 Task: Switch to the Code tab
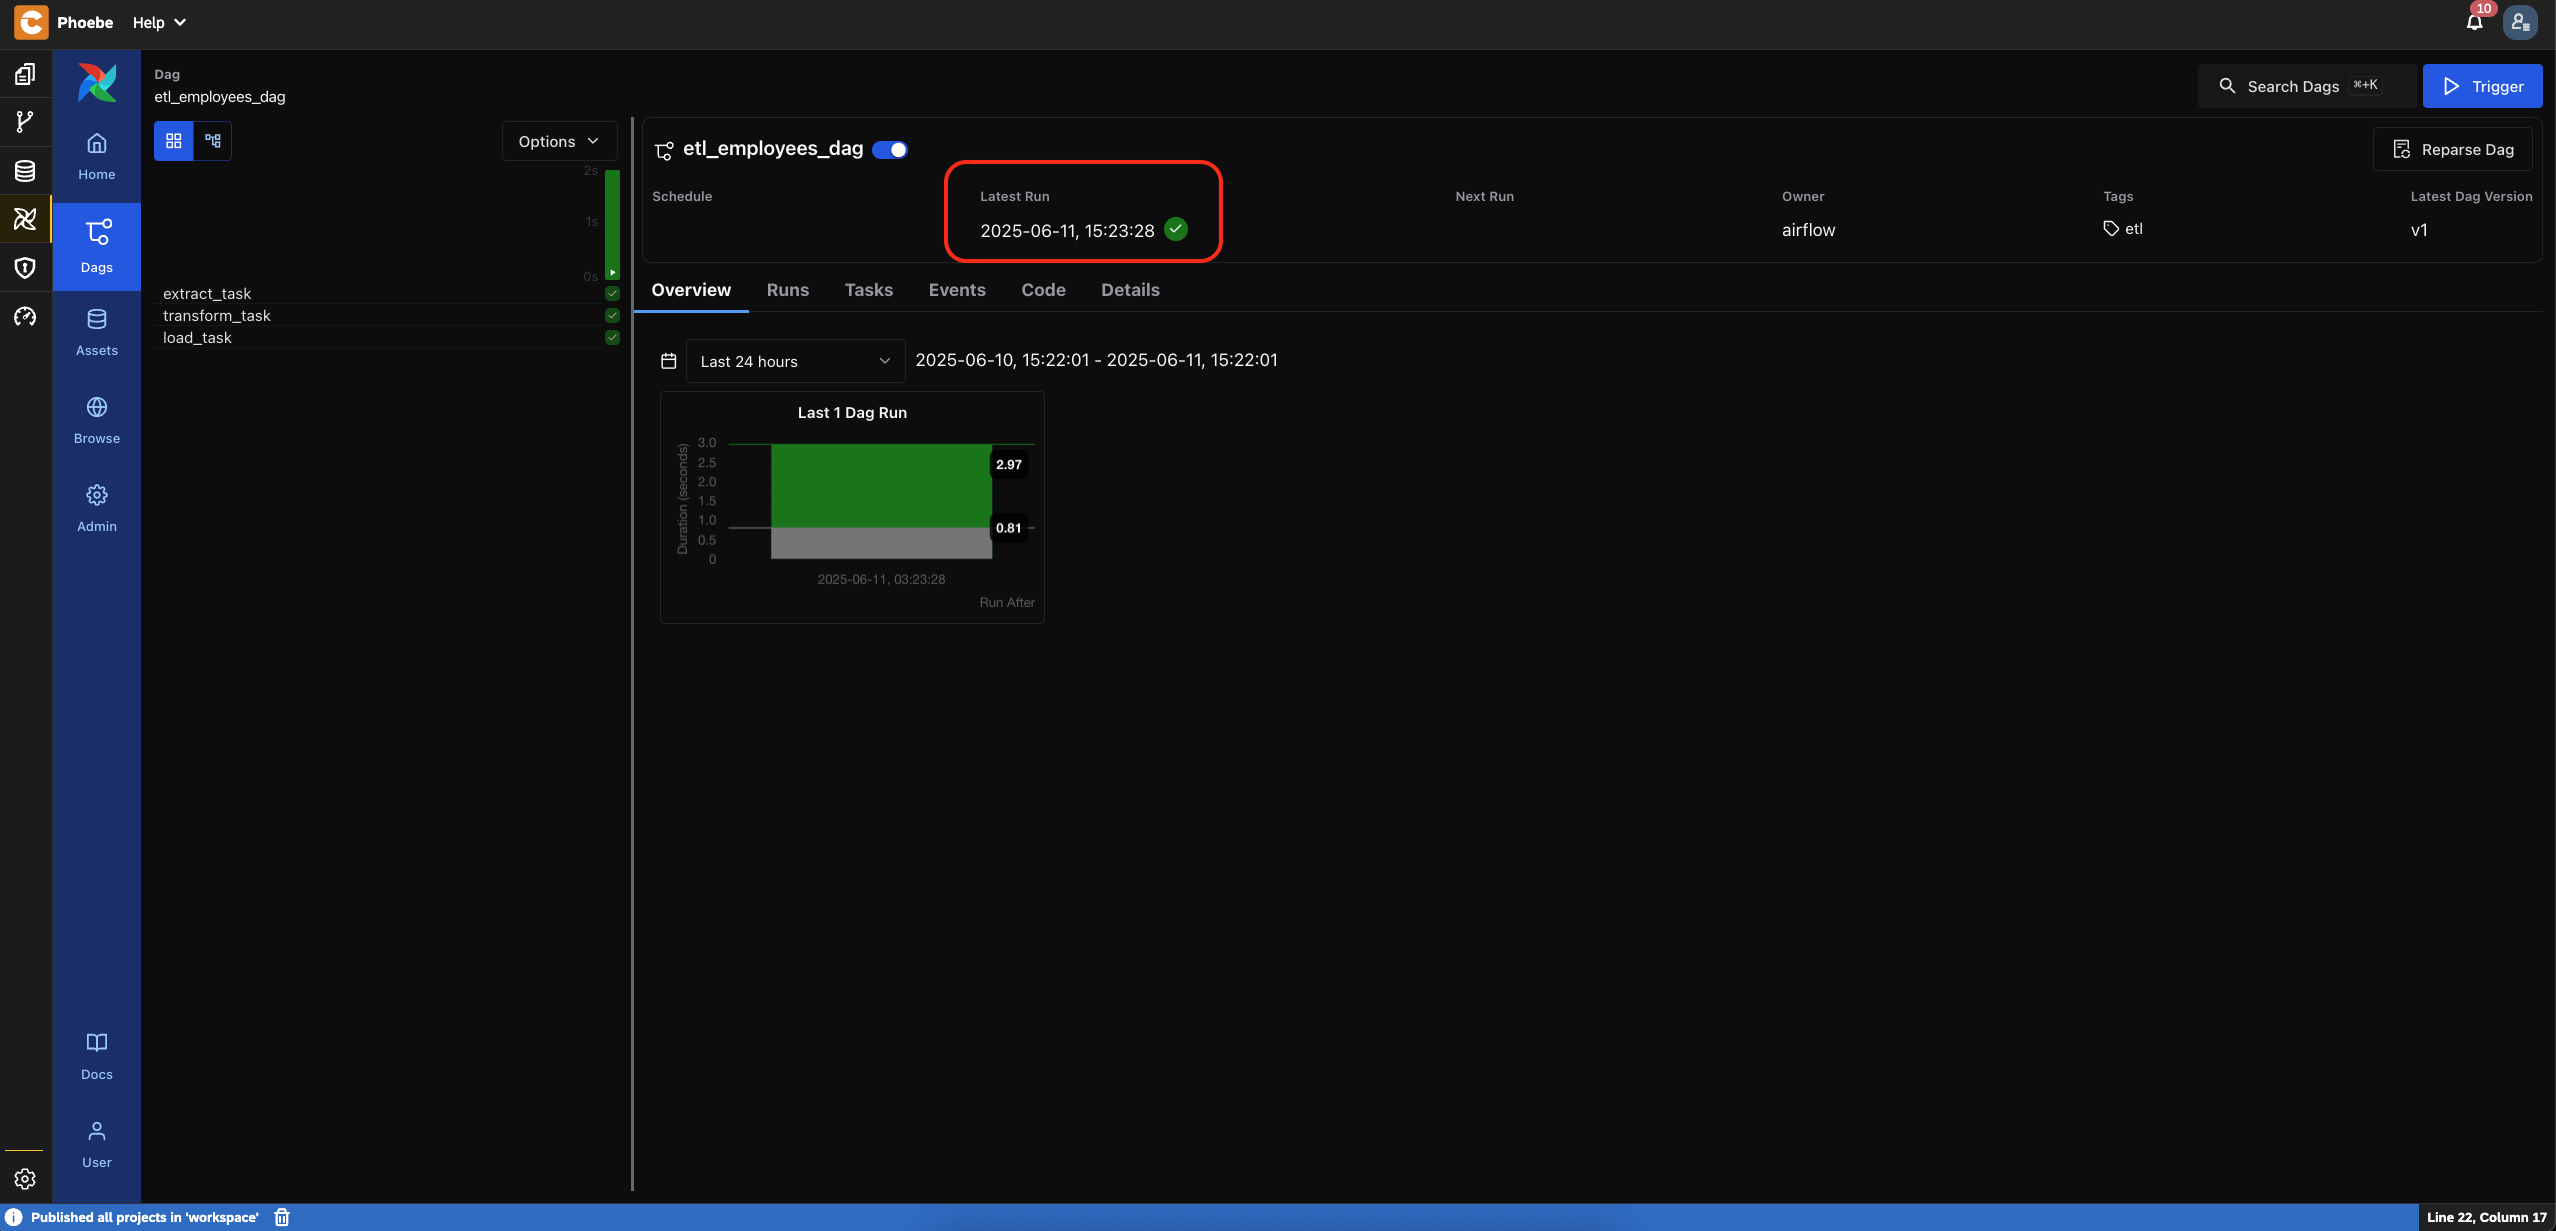[x=1043, y=290]
